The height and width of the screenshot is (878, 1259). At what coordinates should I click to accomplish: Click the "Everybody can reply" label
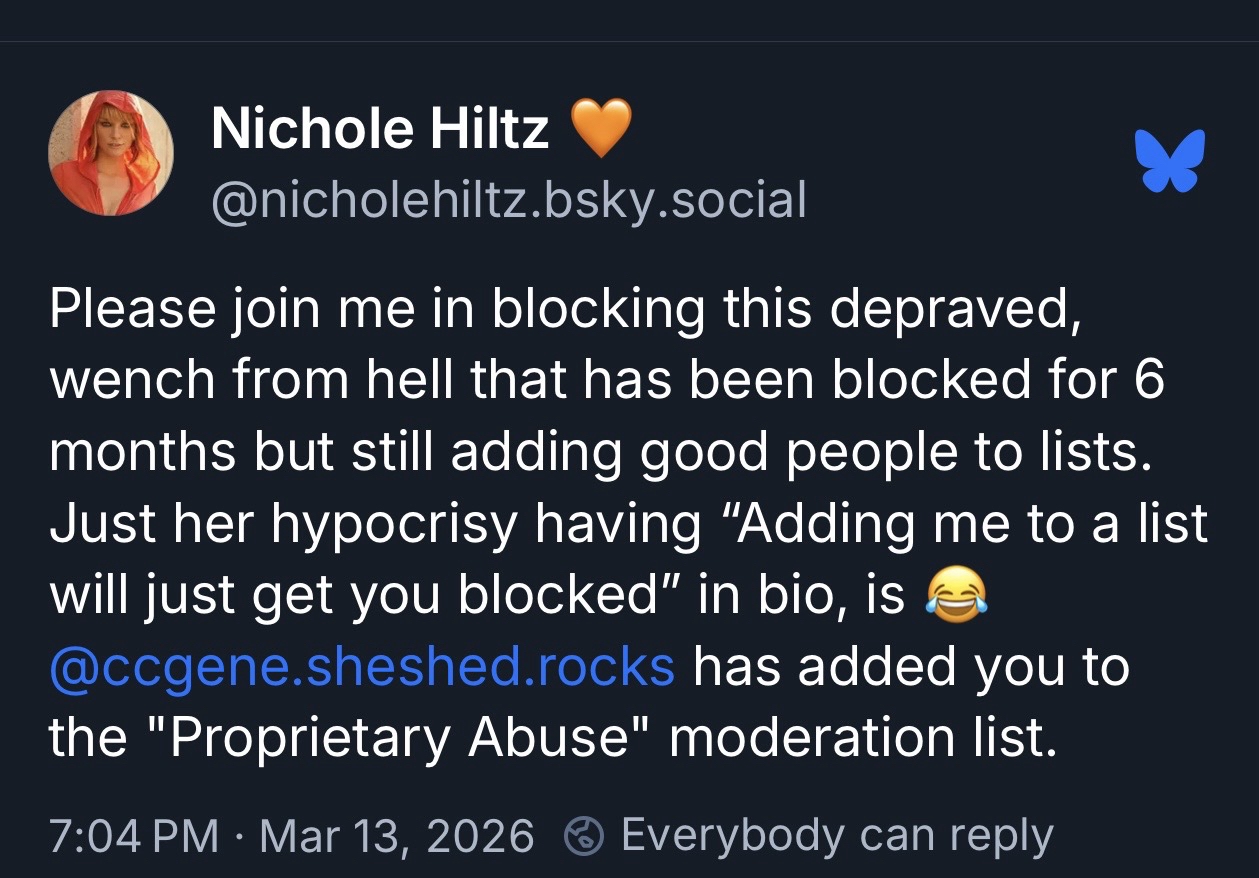pos(837,835)
